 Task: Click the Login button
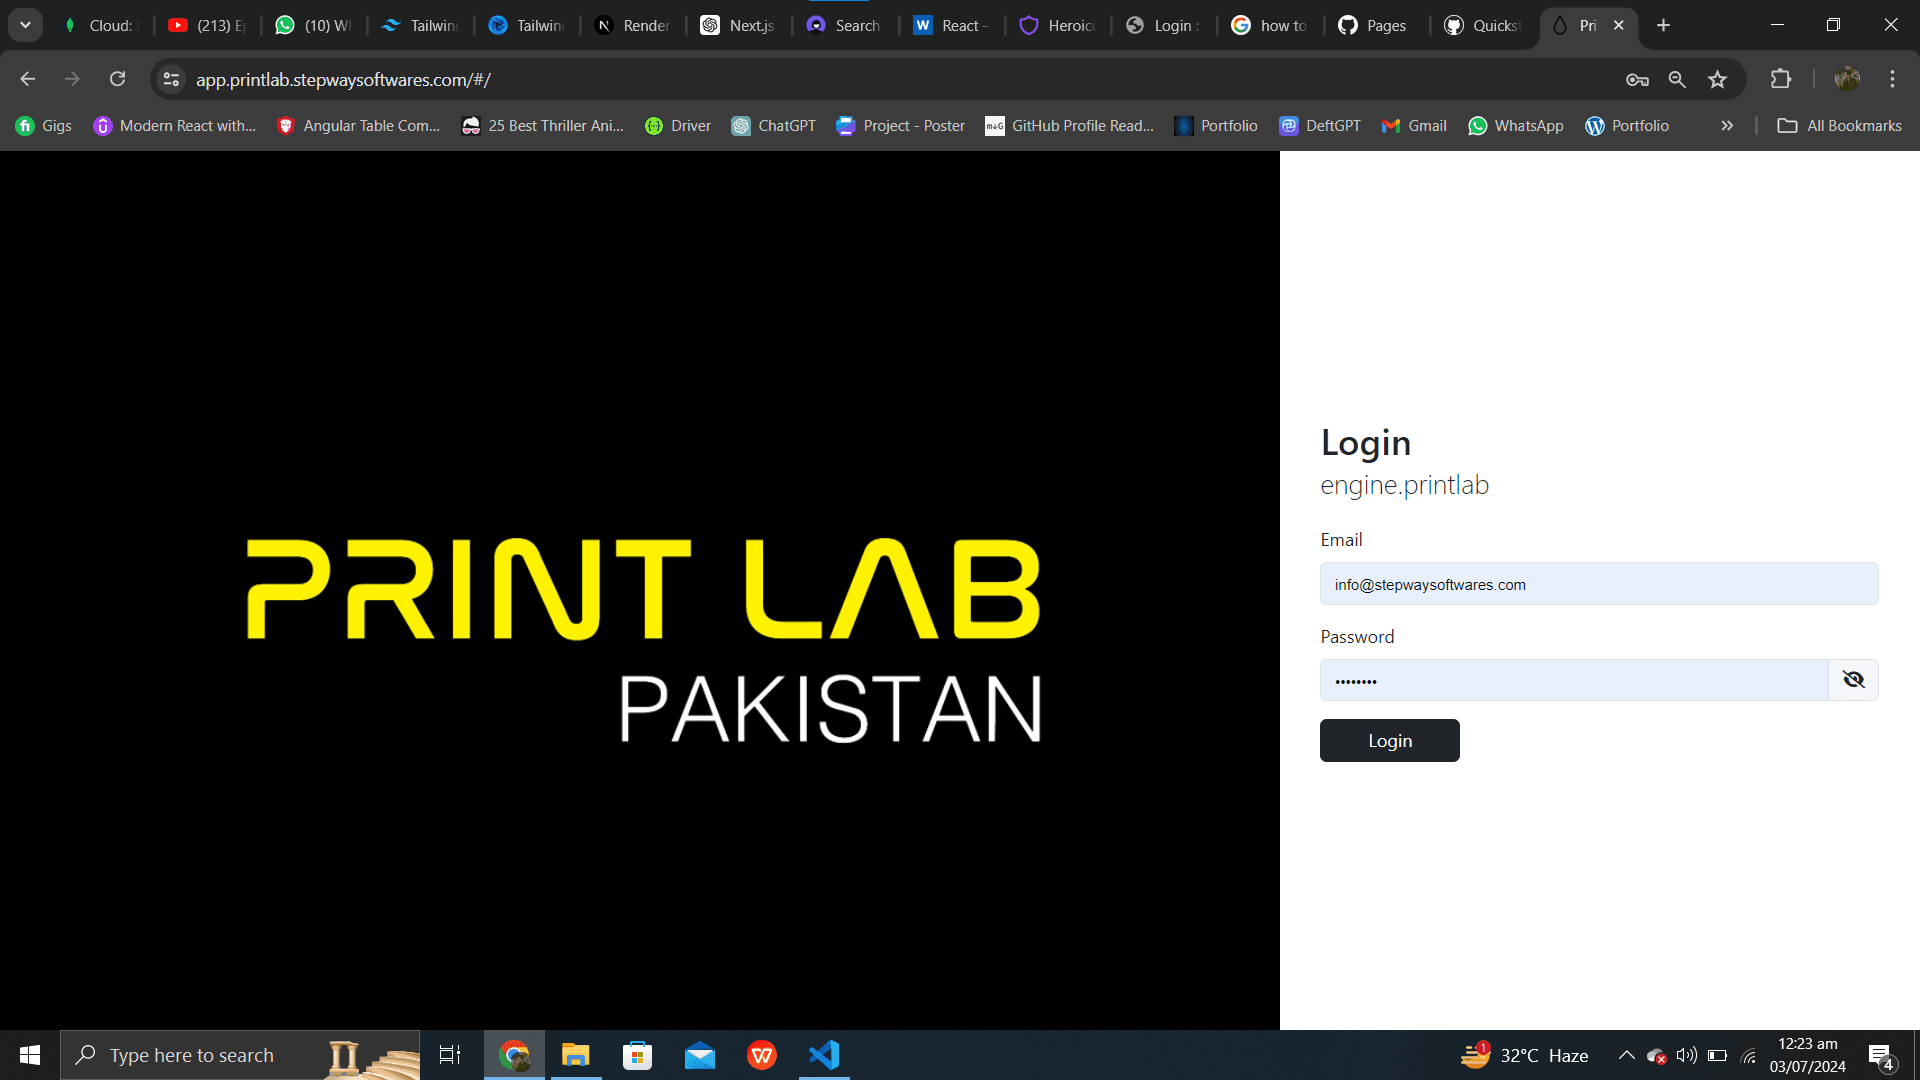point(1389,740)
